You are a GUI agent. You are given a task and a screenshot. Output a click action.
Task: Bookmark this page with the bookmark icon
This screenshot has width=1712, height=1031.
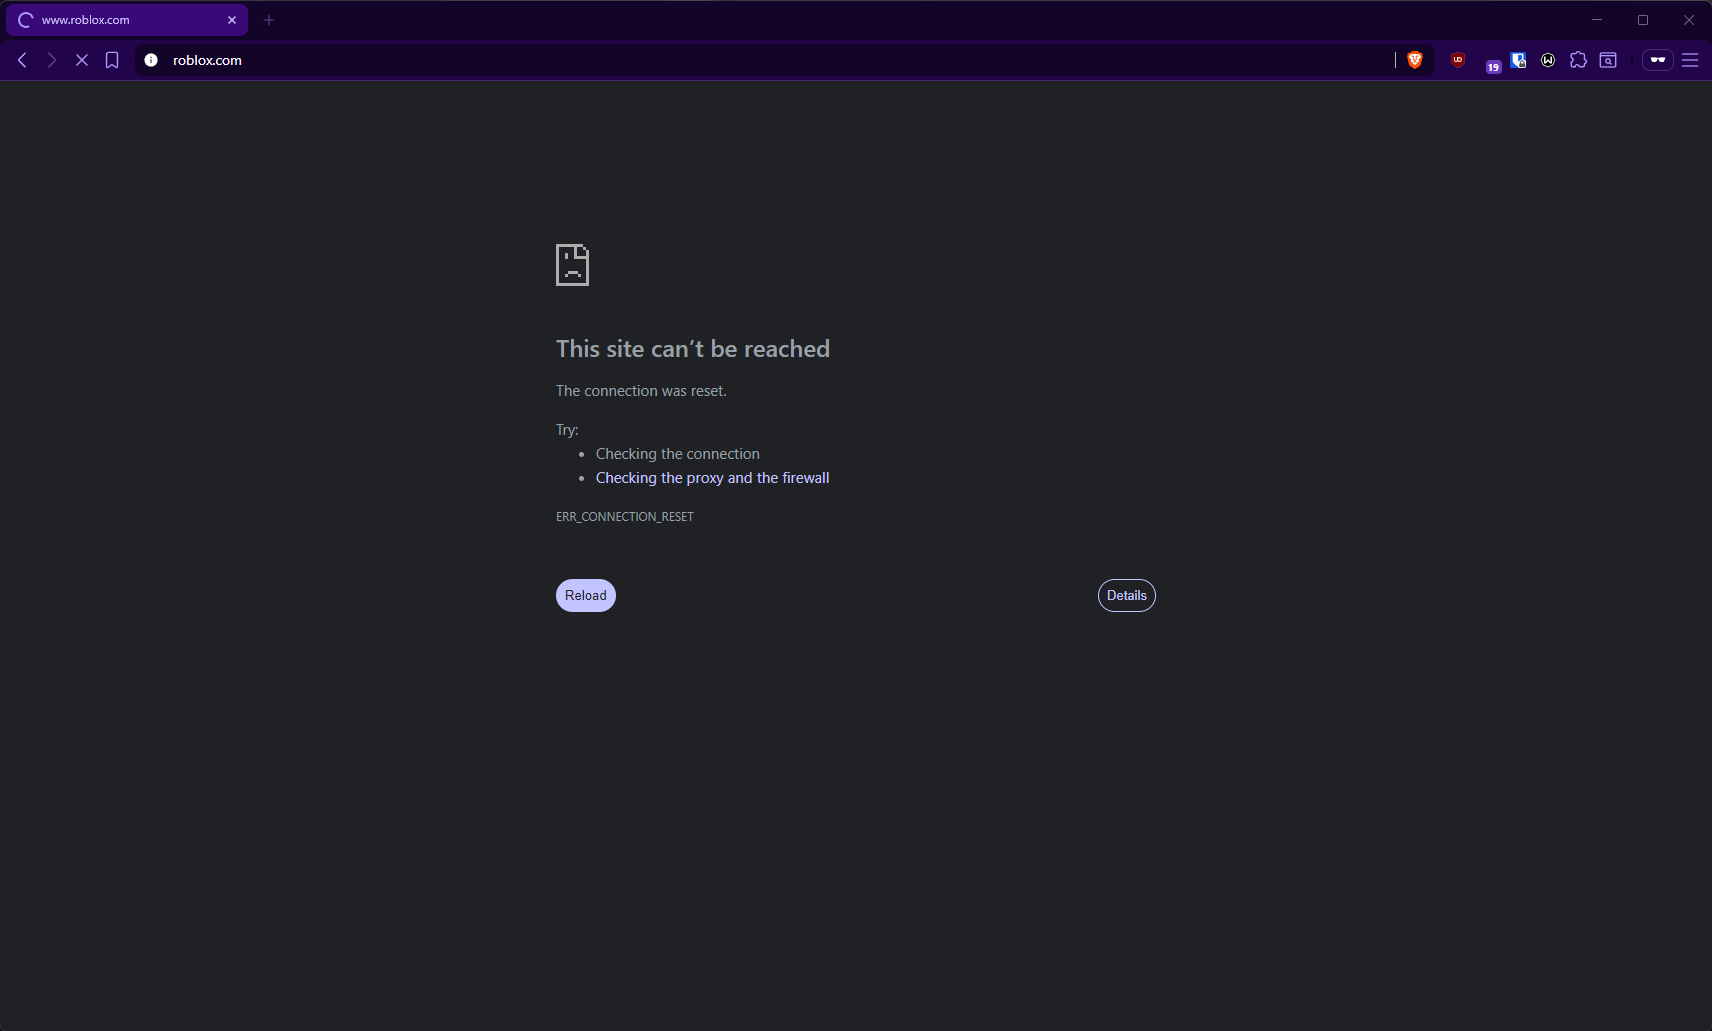(x=112, y=60)
